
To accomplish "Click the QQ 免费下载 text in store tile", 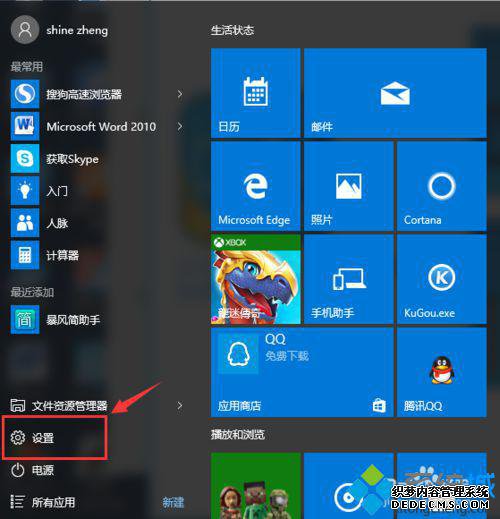I will [x=287, y=347].
